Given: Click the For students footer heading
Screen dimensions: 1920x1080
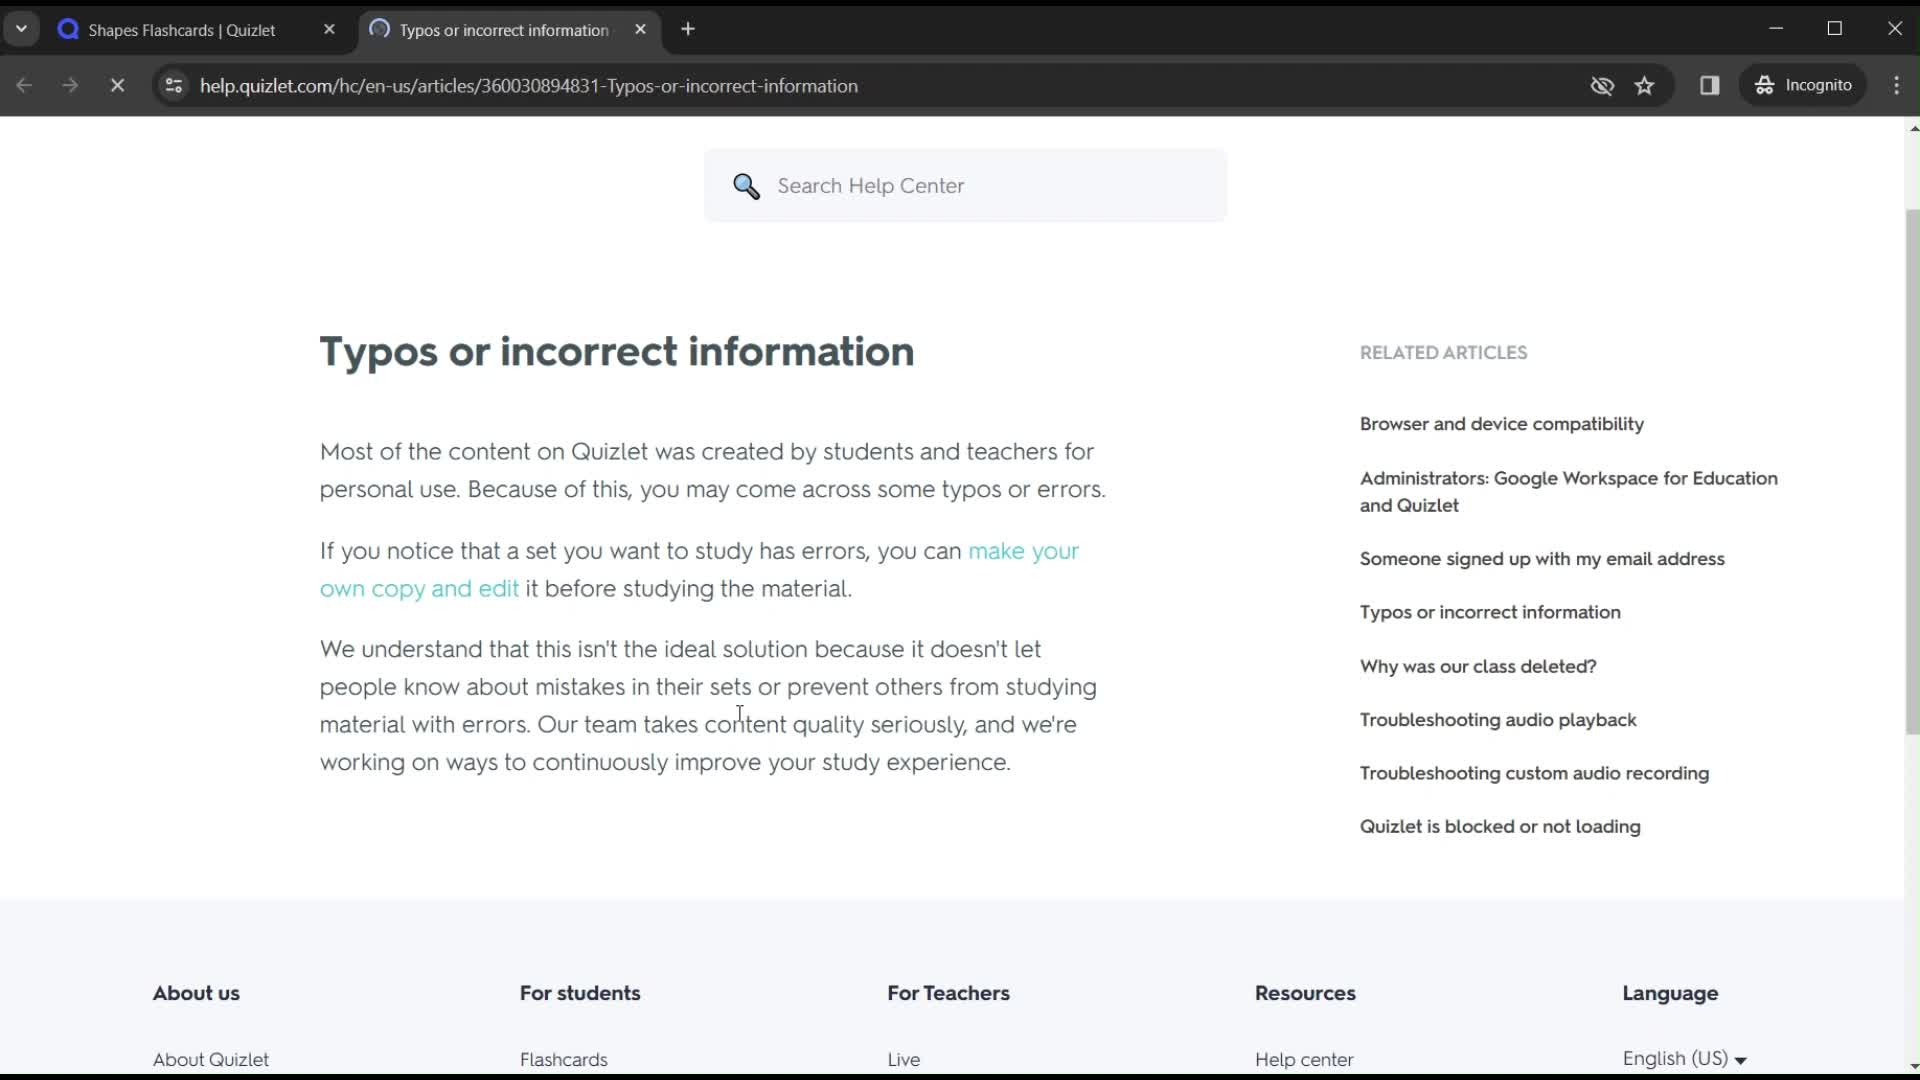Looking at the screenshot, I should click(580, 993).
